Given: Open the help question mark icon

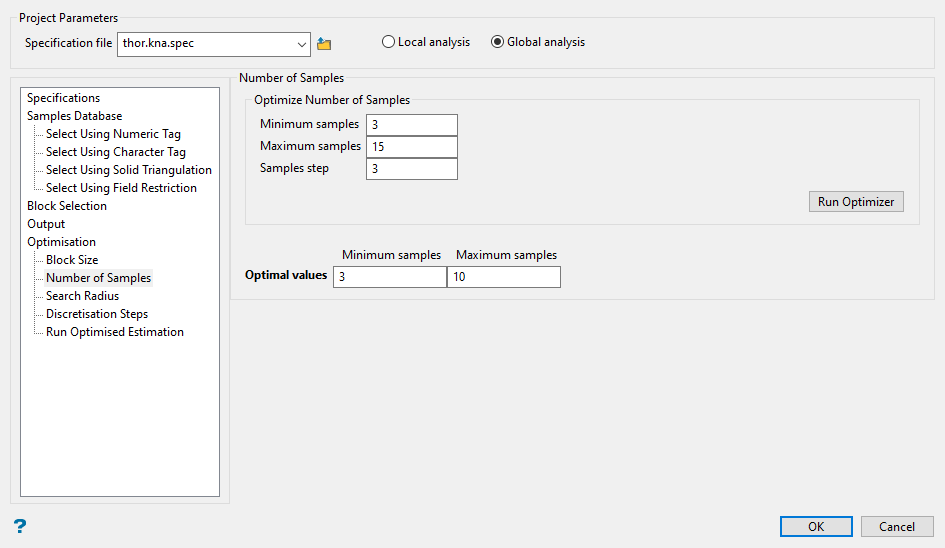Looking at the screenshot, I should [20, 526].
